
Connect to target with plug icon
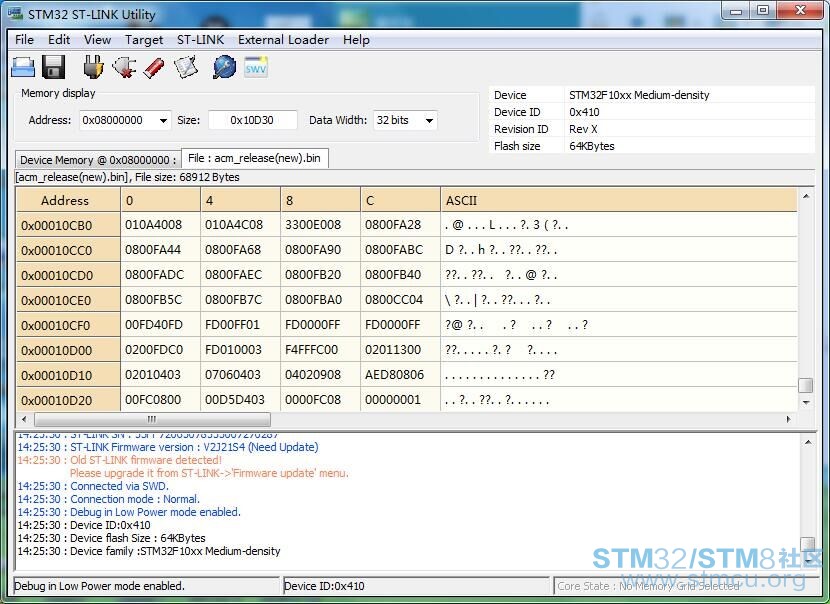click(94, 67)
